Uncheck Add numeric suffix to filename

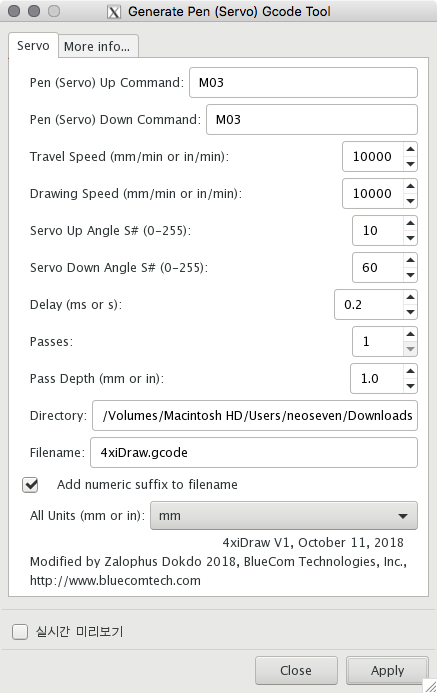(30, 485)
